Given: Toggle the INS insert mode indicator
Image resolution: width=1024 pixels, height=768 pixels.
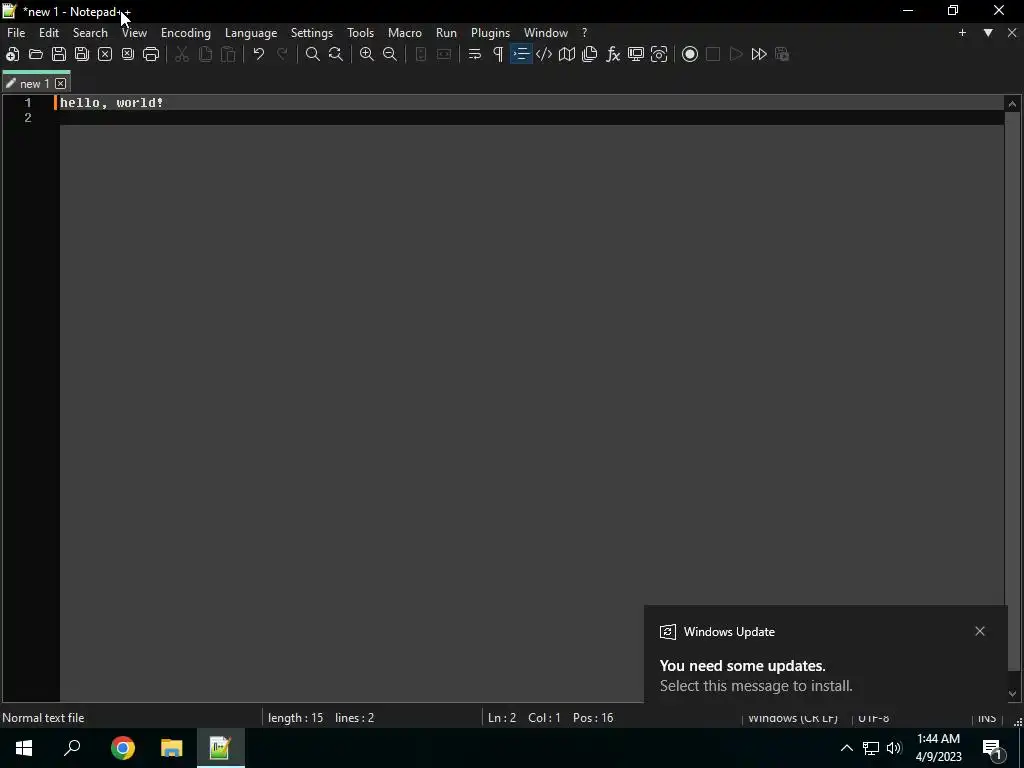Looking at the screenshot, I should 987,718.
